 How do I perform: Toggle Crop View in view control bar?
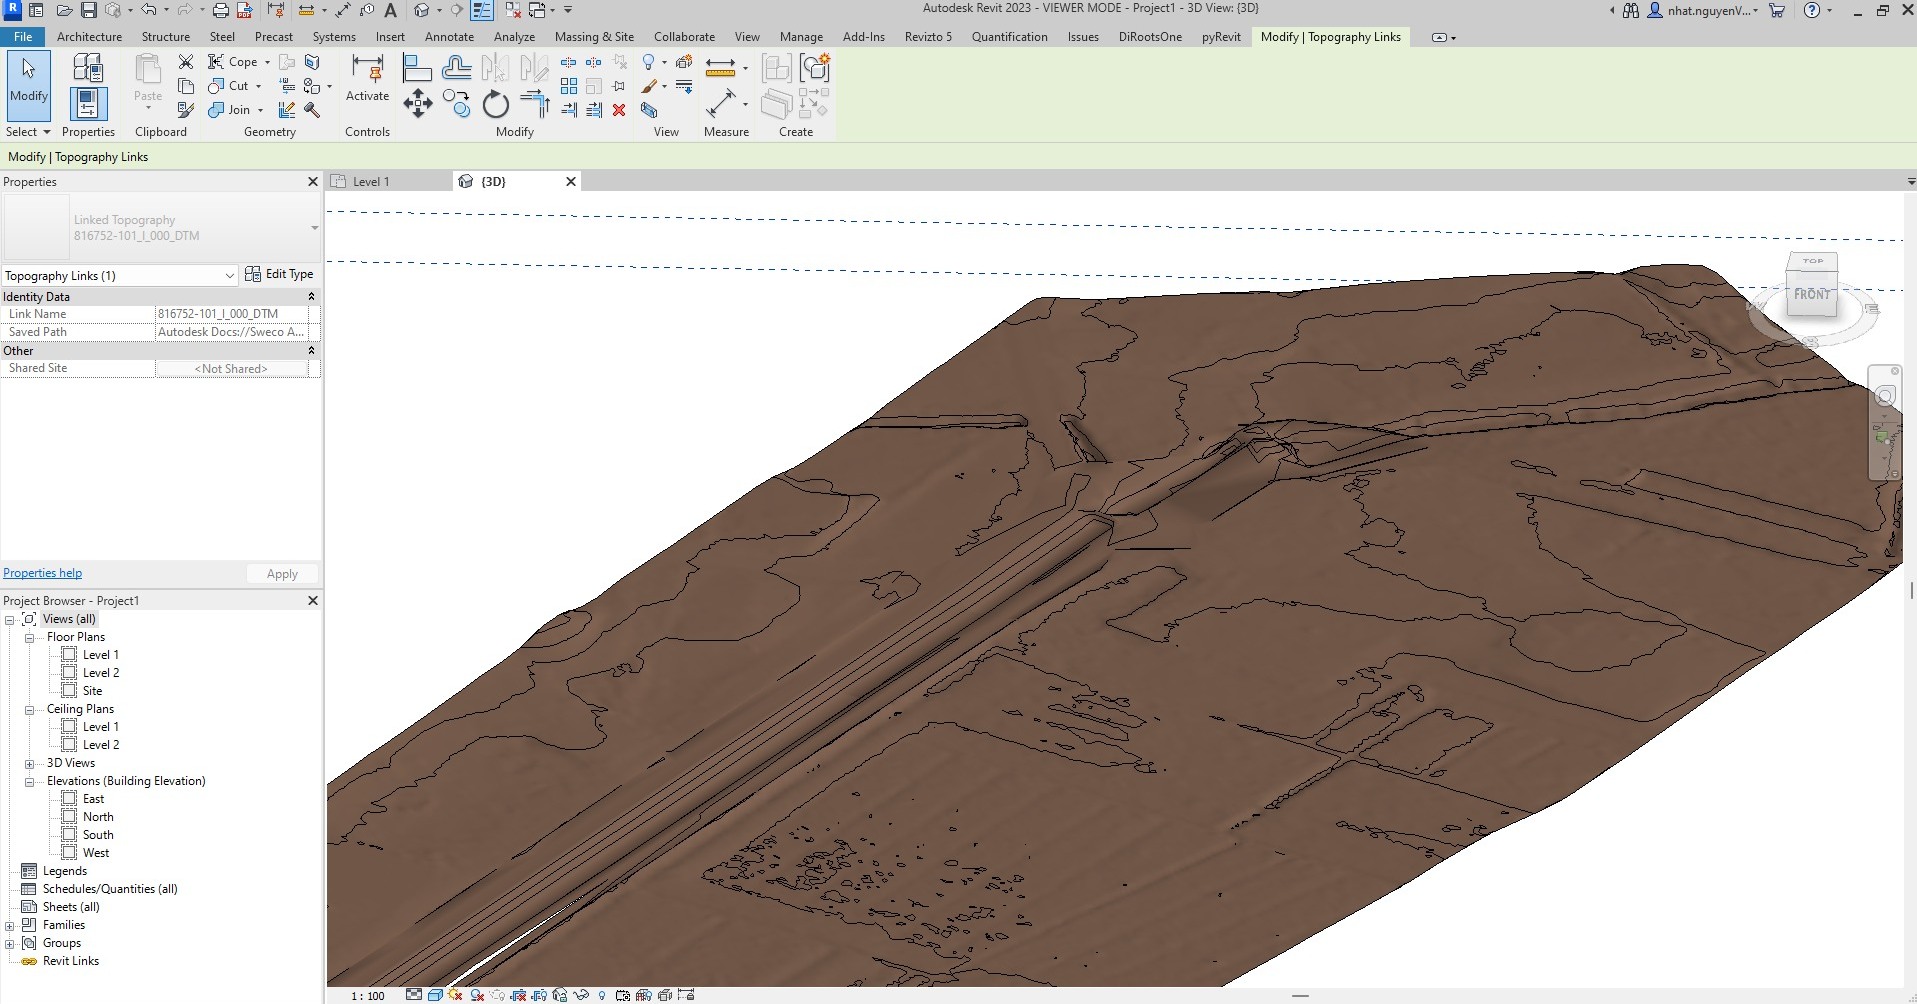(518, 995)
